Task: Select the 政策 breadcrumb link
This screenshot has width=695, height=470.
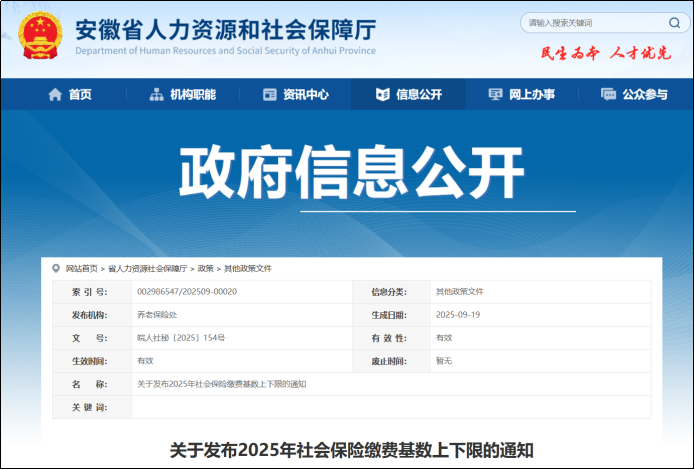Action: 206,269
